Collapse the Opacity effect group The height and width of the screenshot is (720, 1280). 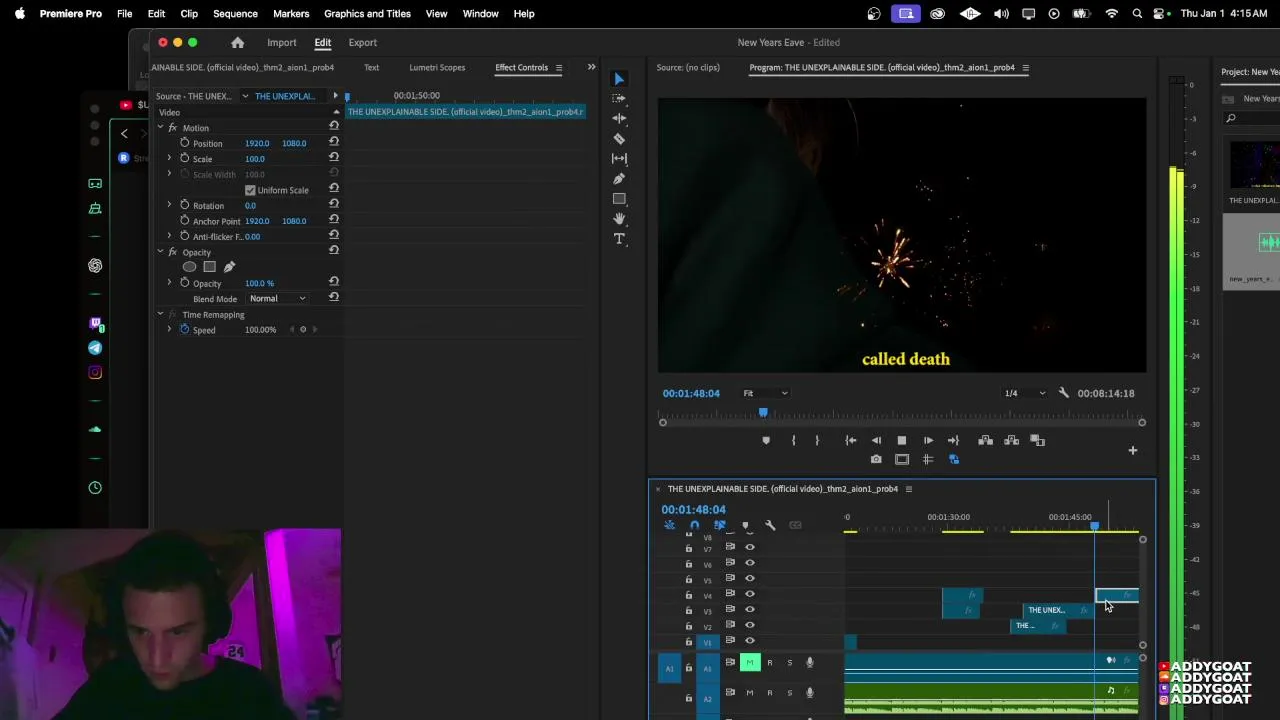coord(160,252)
